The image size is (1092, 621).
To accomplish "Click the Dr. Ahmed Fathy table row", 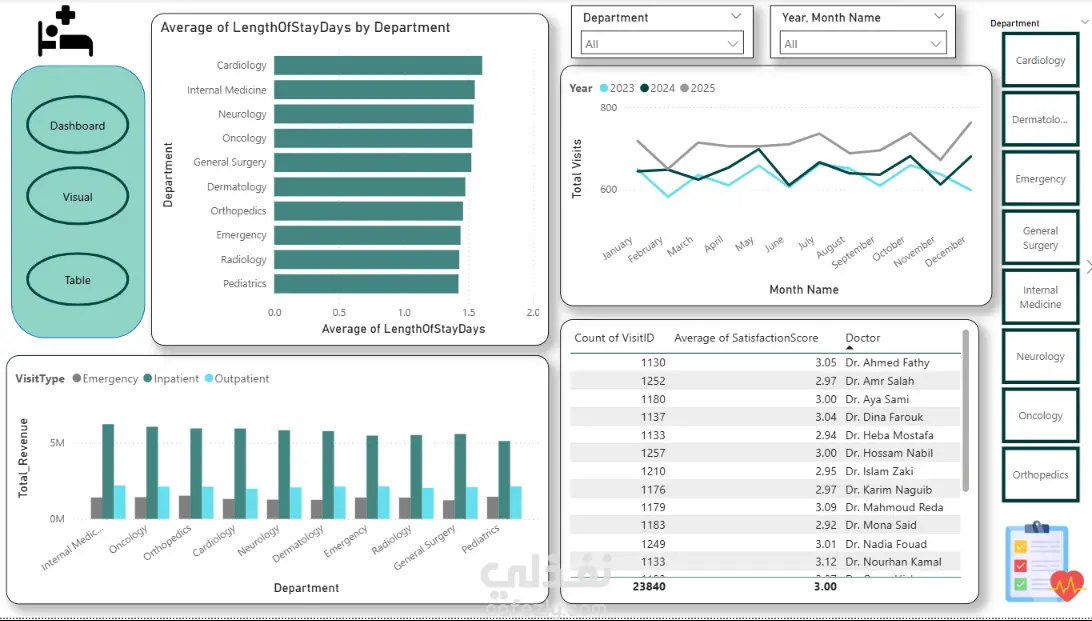I will (x=765, y=363).
